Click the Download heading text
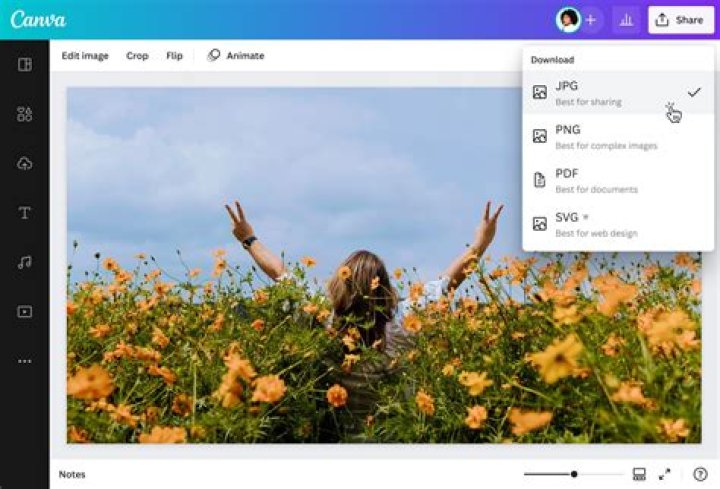Screen dimensions: 720x489 point(552,60)
